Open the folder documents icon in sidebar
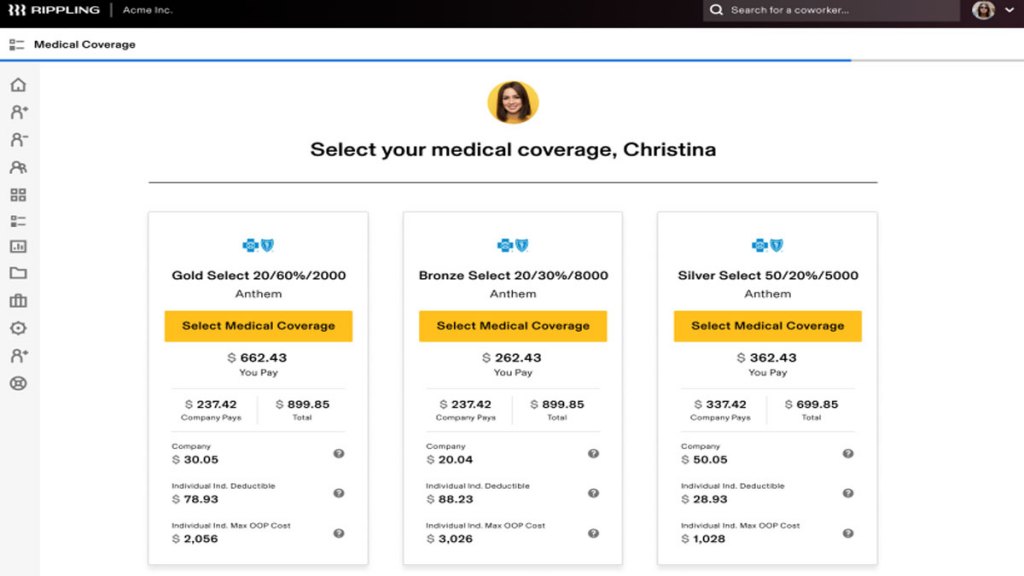Image resolution: width=1024 pixels, height=576 pixels. coord(18,273)
